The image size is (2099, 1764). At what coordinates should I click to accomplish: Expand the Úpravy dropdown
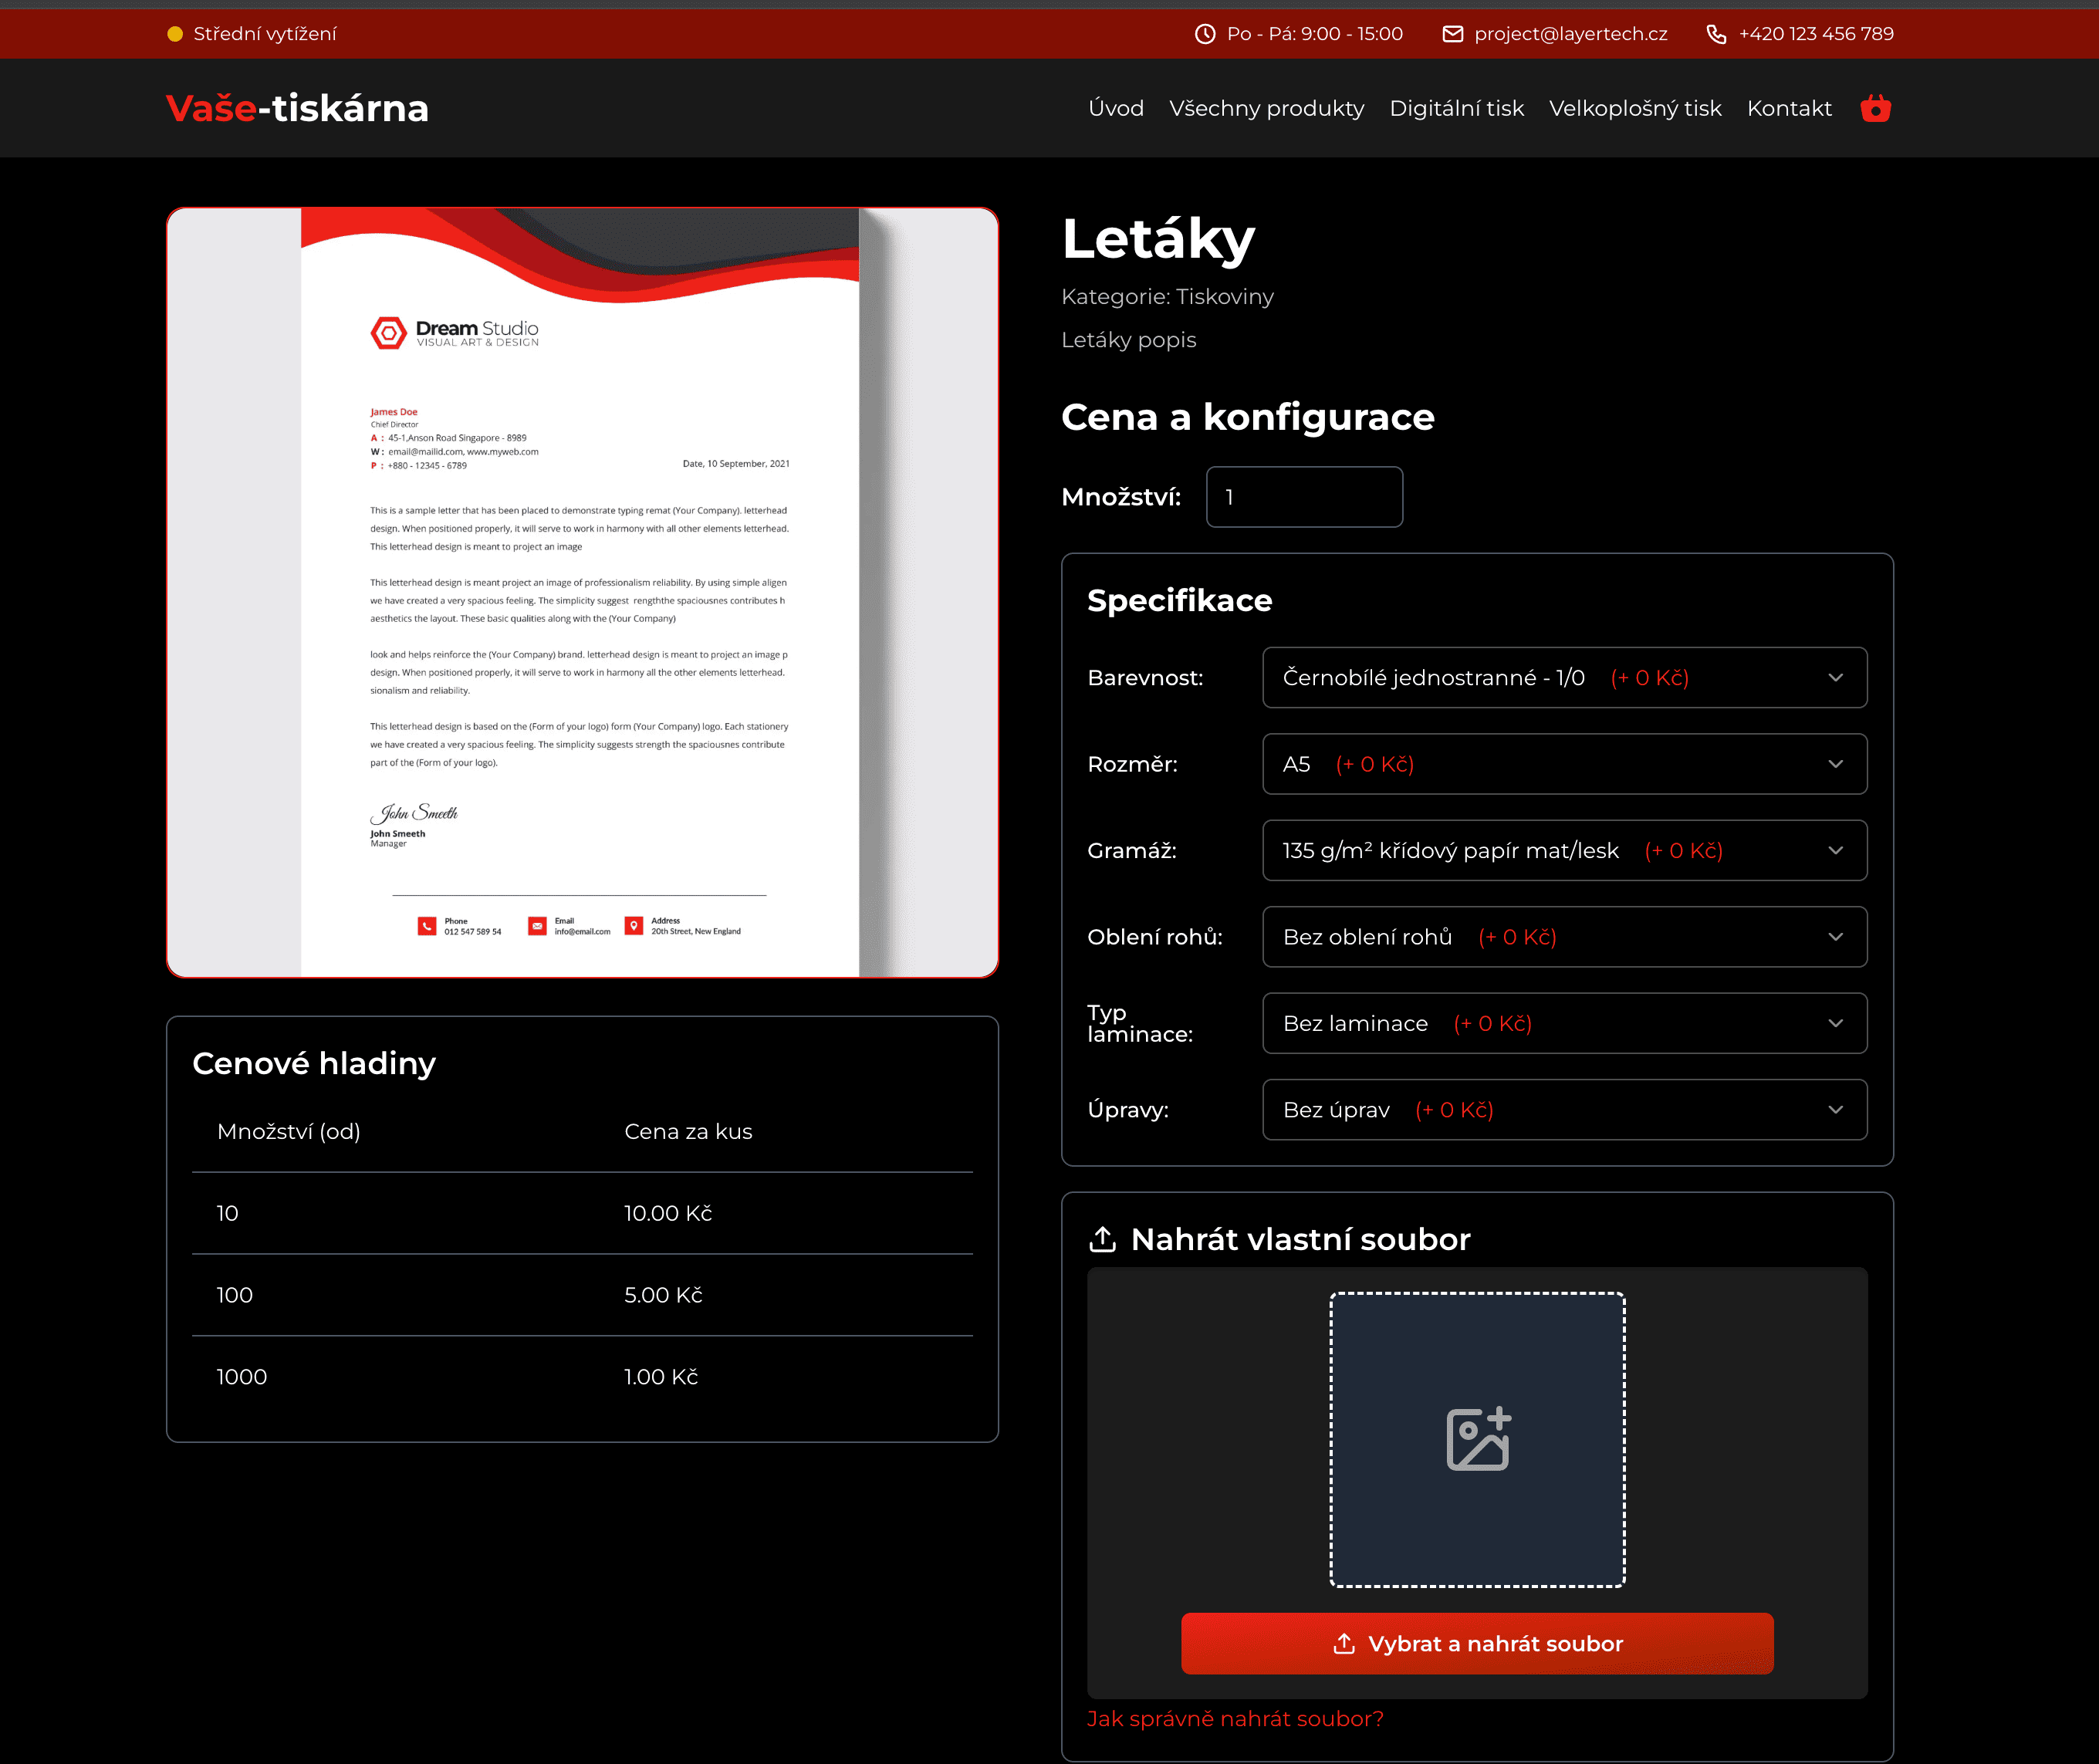pos(1564,1110)
